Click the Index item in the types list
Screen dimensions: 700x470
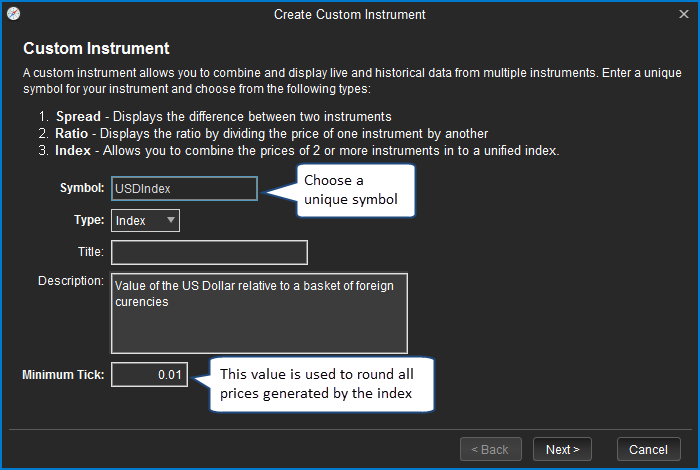(76, 150)
